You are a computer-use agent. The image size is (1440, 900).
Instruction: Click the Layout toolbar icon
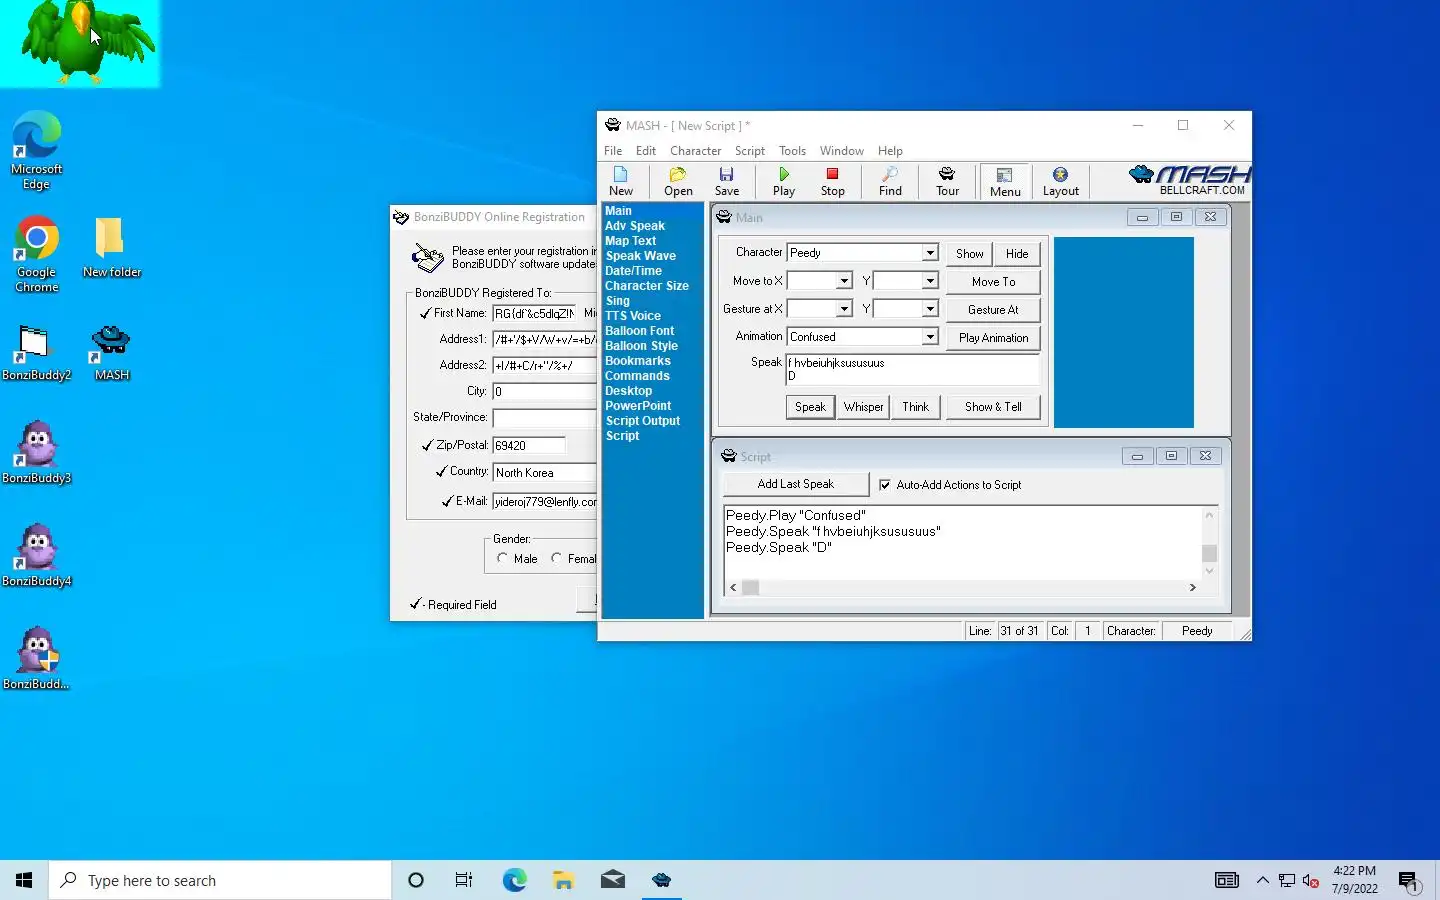coord(1061,182)
